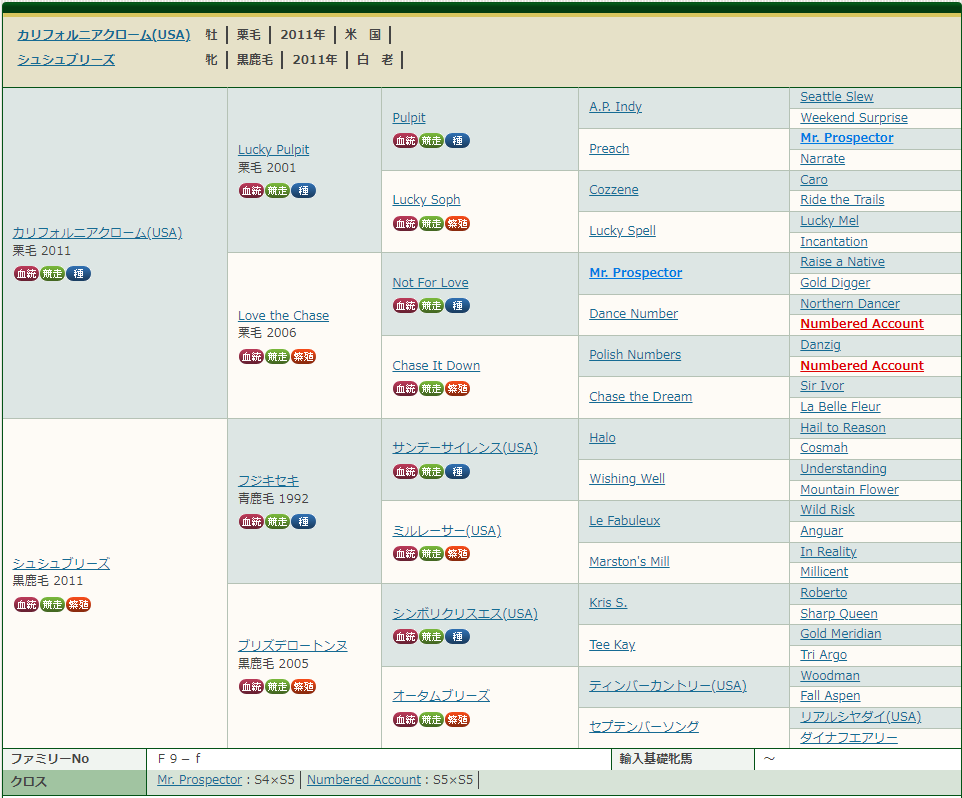962x798 pixels.
Task: Open bold Mr. Prospector link under Not For Love
Action: [636, 273]
